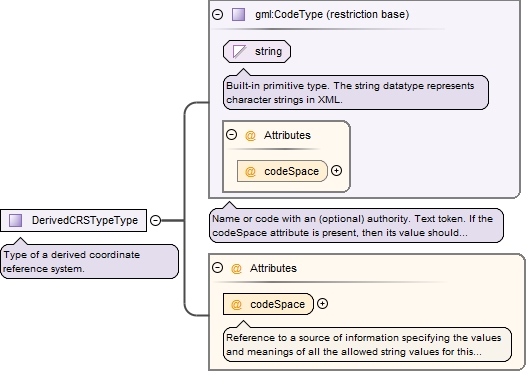
Task: Select the DerivedCRSTypeType label
Action: point(85,220)
